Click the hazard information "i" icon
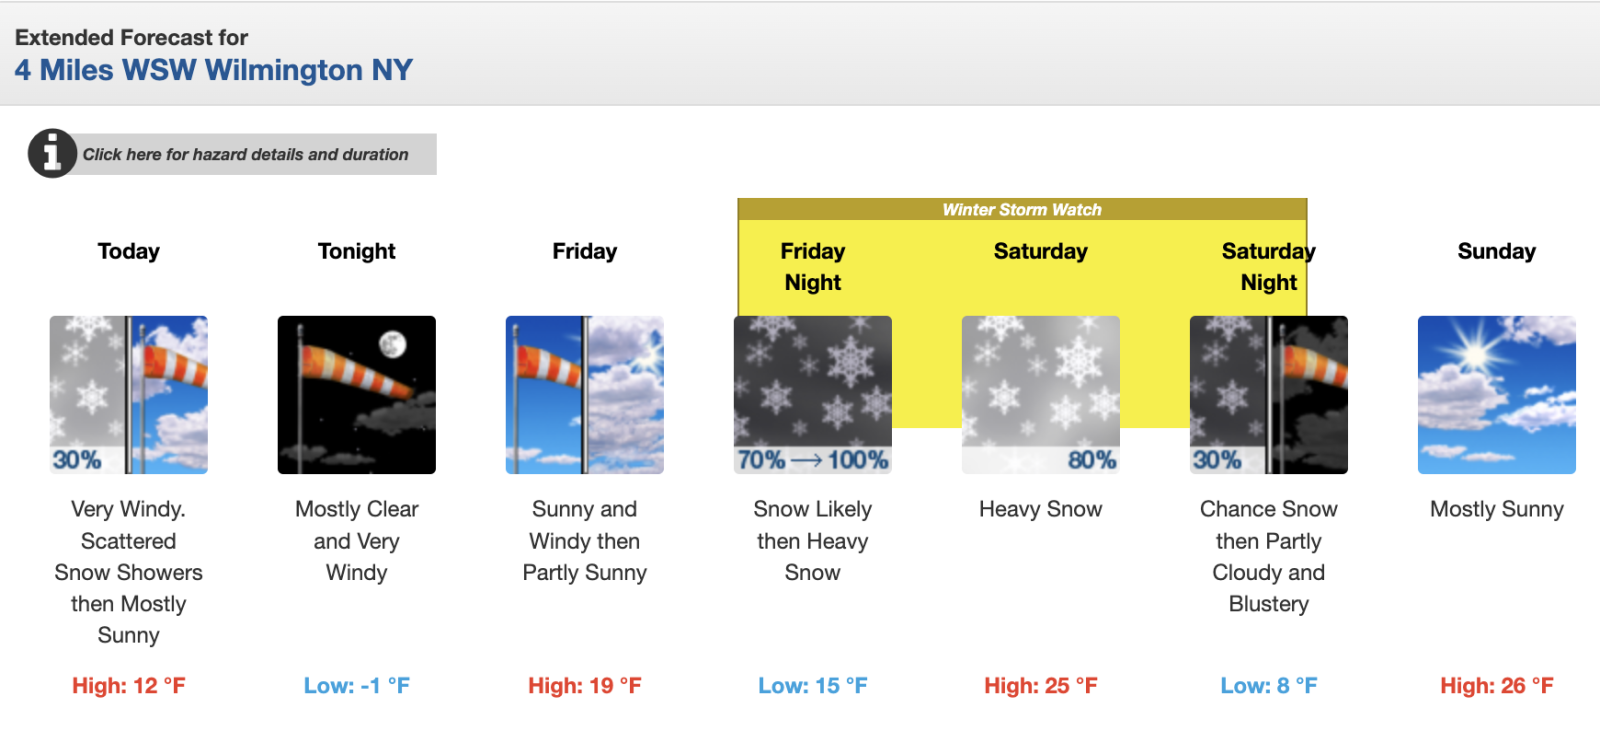 pyautogui.click(x=52, y=154)
